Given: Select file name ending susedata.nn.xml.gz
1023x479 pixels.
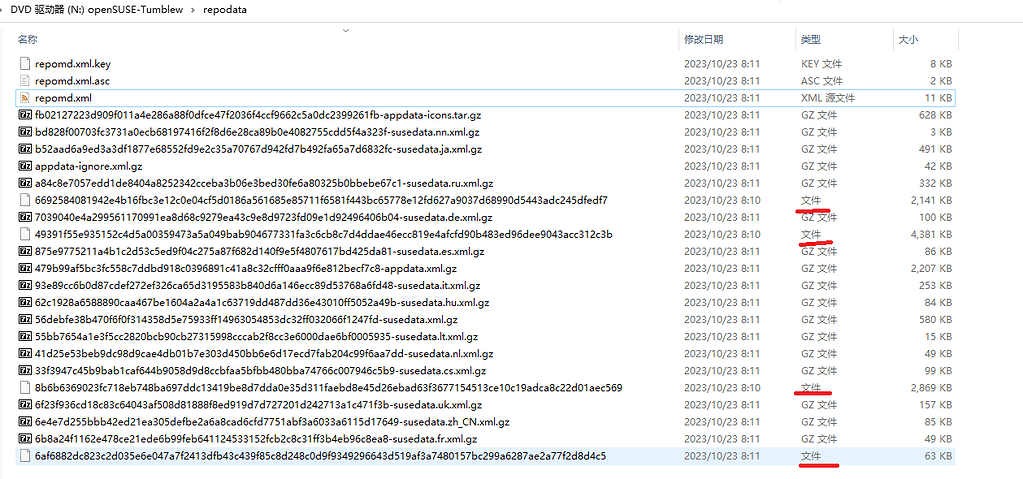Looking at the screenshot, I should tap(257, 132).
